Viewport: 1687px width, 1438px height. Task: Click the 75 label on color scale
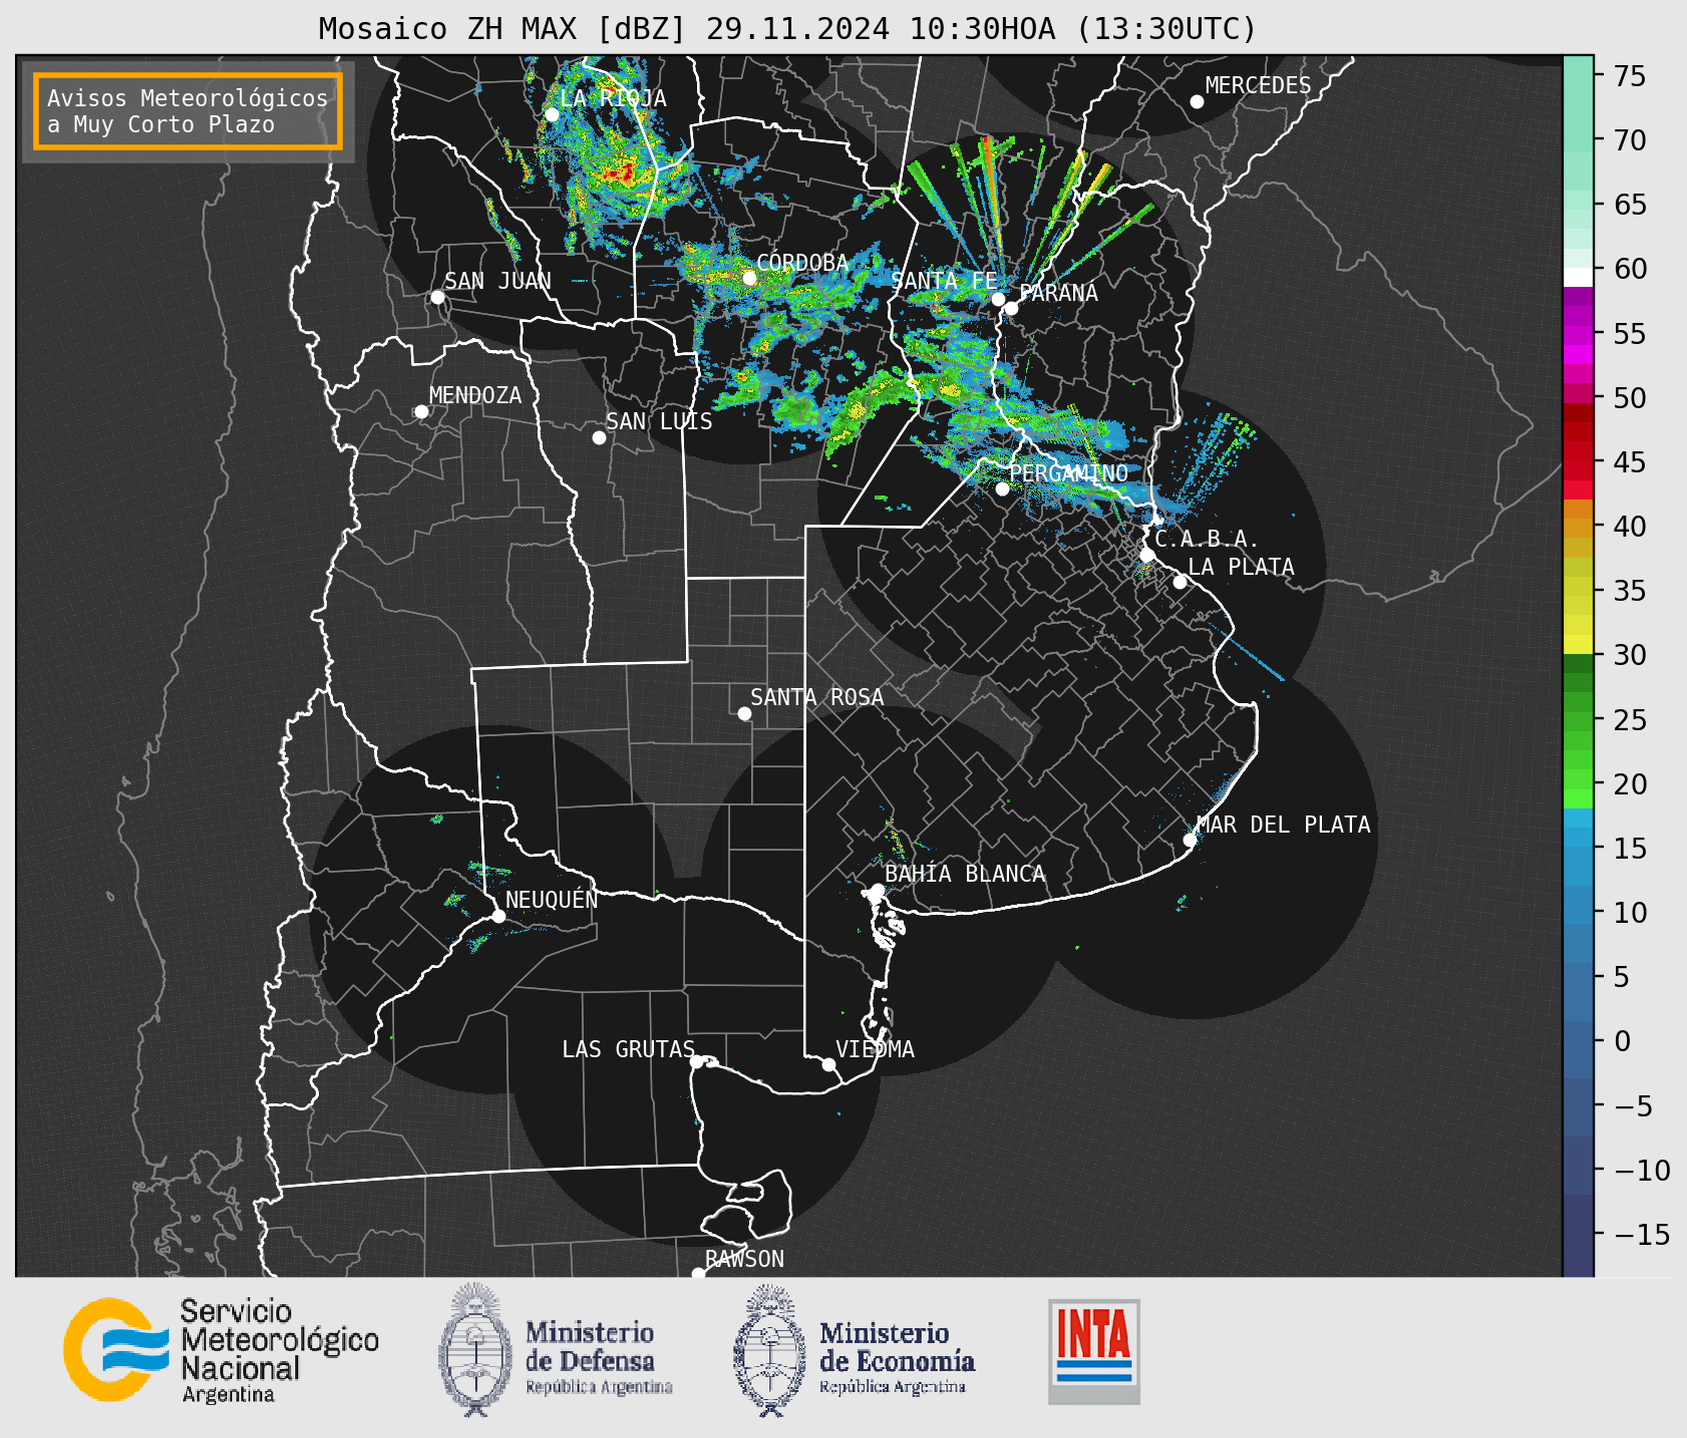(x=1628, y=76)
